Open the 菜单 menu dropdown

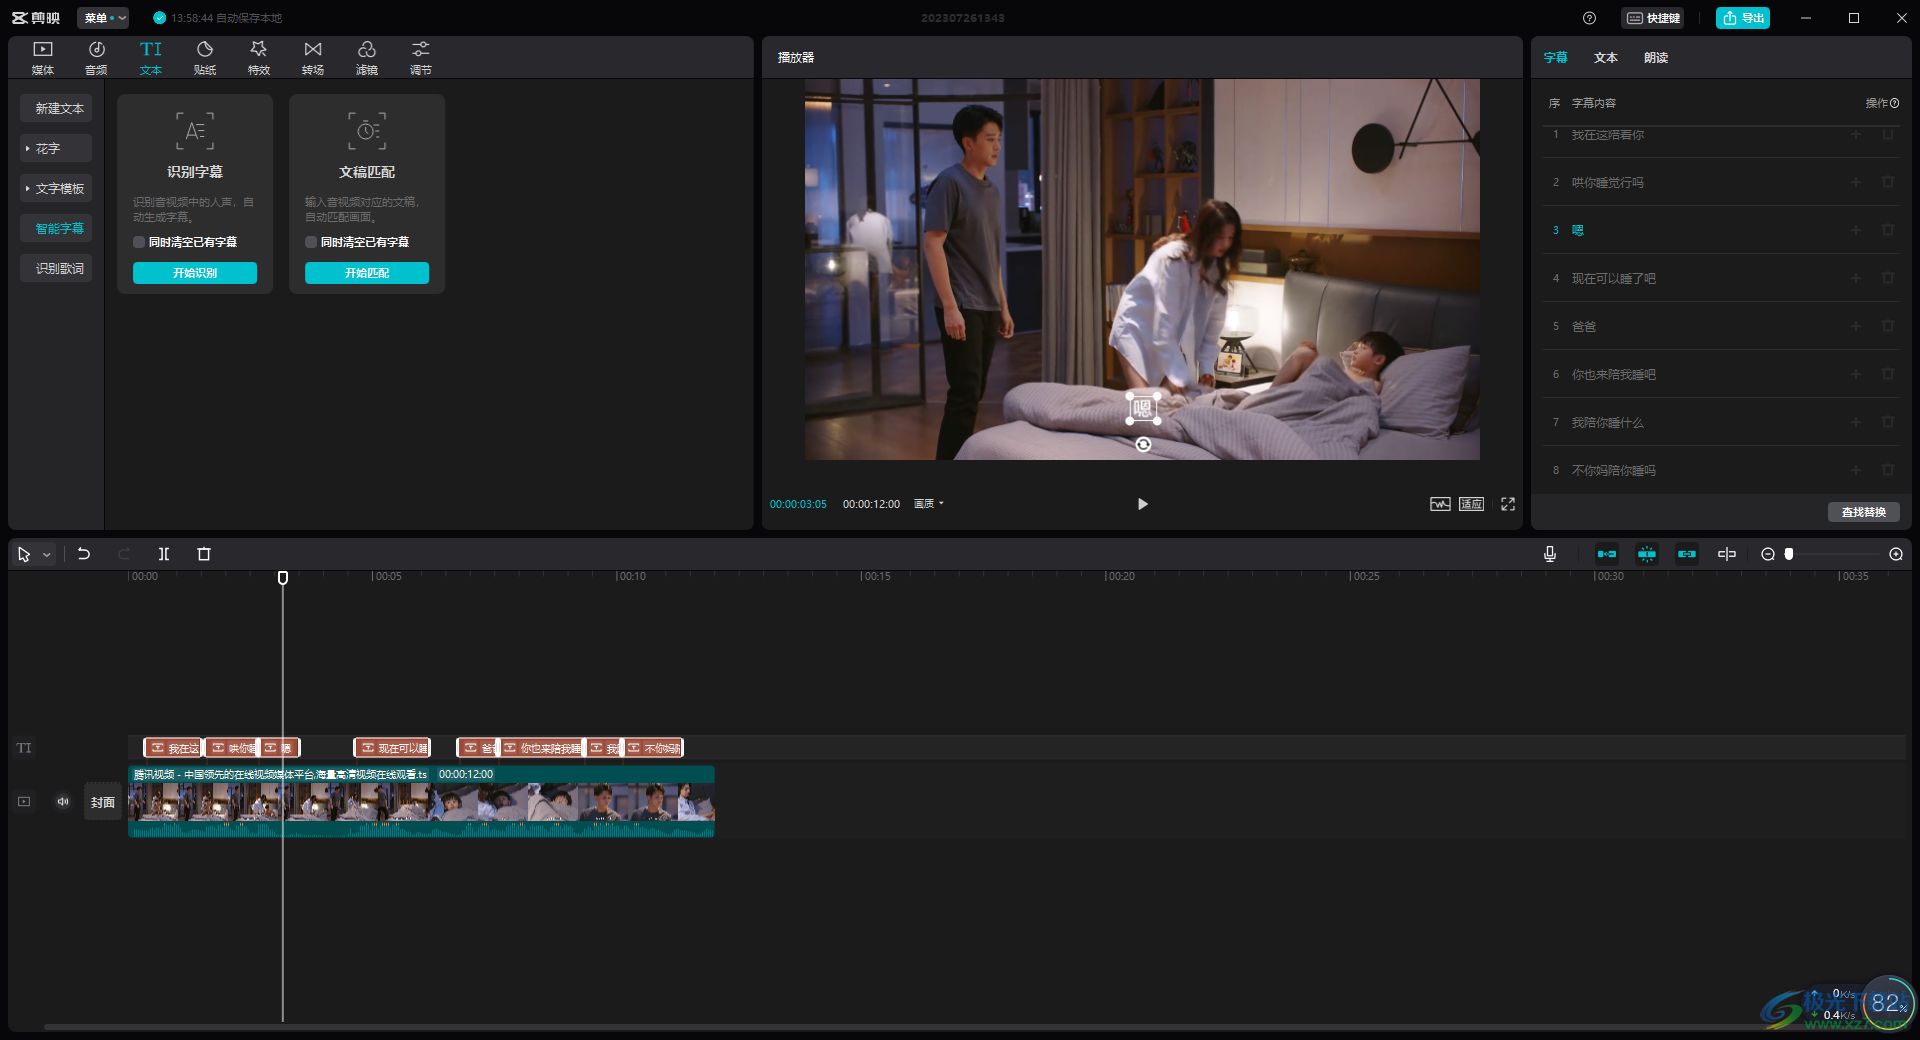[x=104, y=18]
